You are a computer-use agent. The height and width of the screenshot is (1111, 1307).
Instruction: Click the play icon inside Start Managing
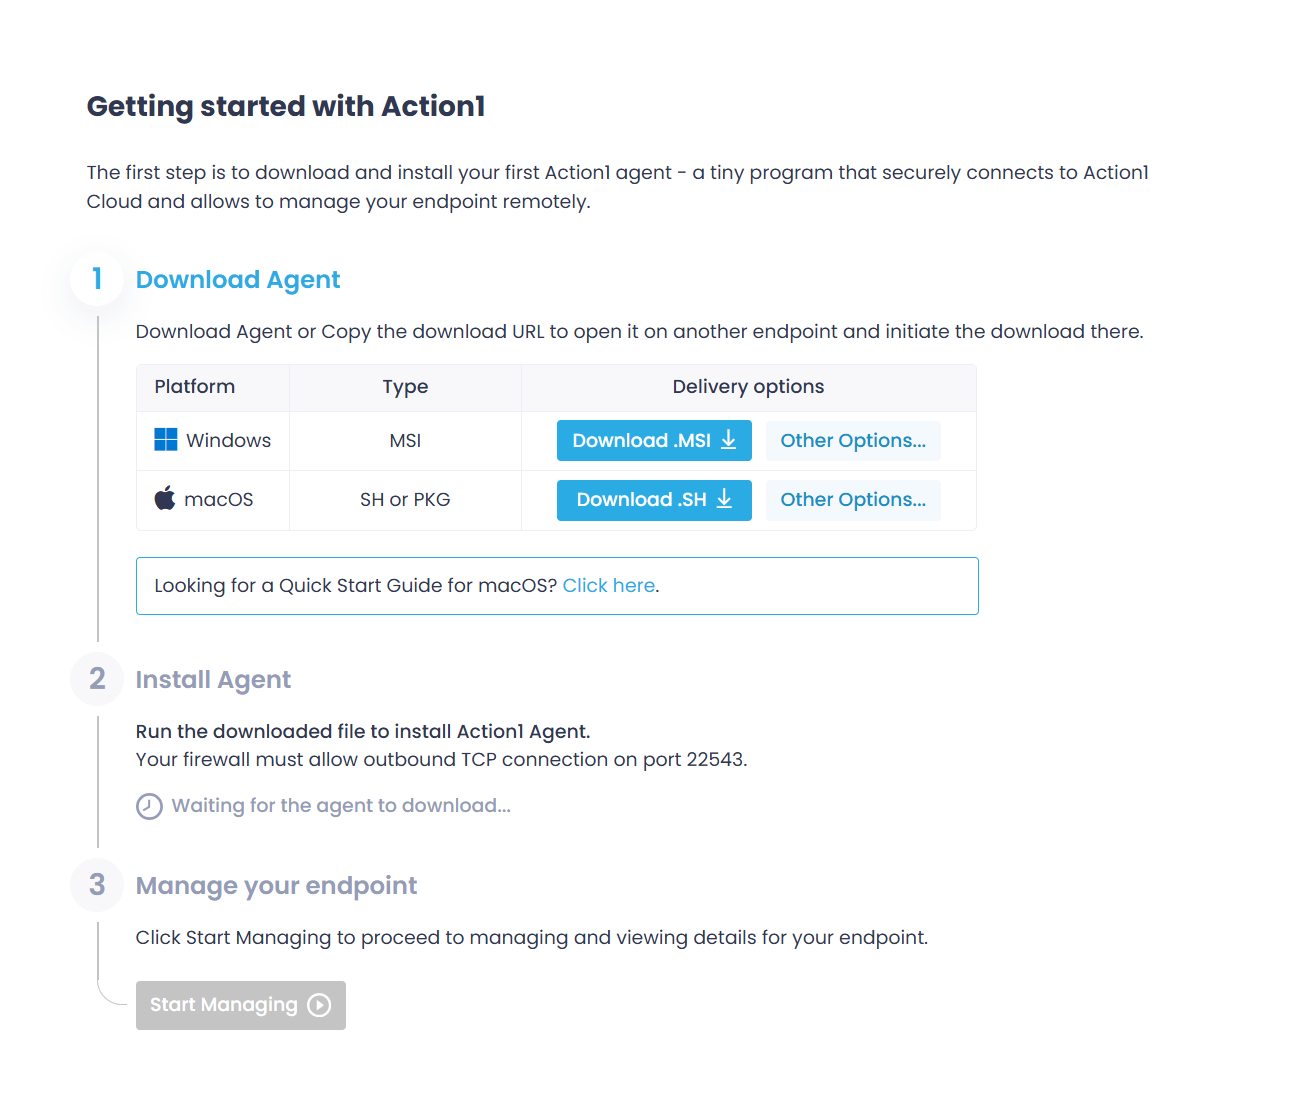pos(319,1005)
